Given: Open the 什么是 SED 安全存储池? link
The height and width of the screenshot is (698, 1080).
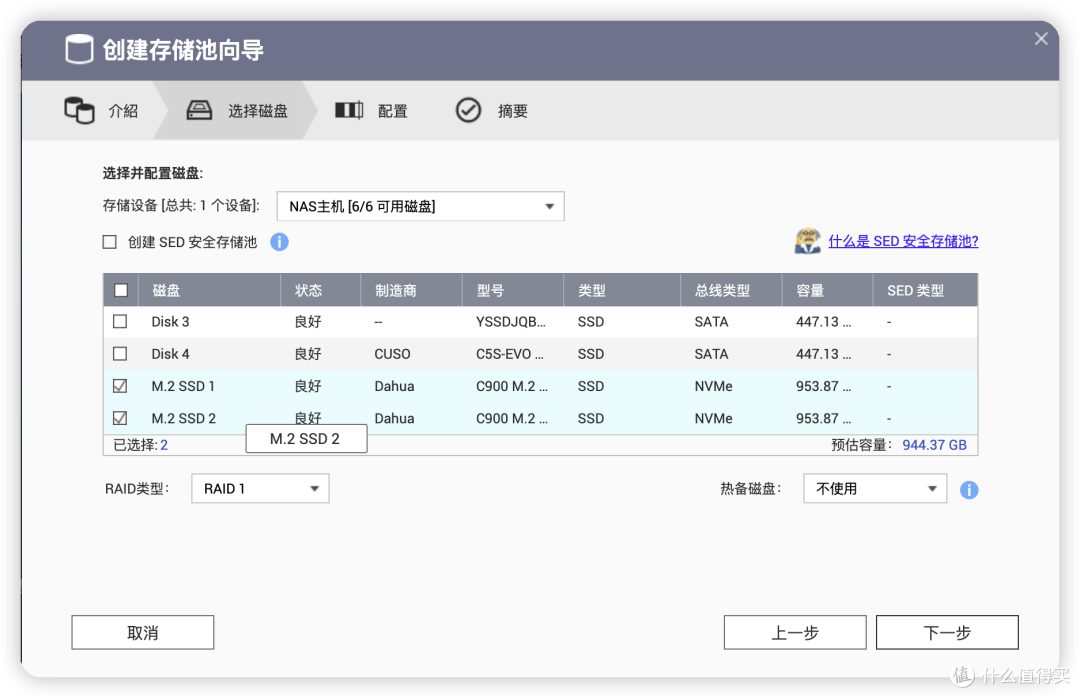Looking at the screenshot, I should point(903,241).
